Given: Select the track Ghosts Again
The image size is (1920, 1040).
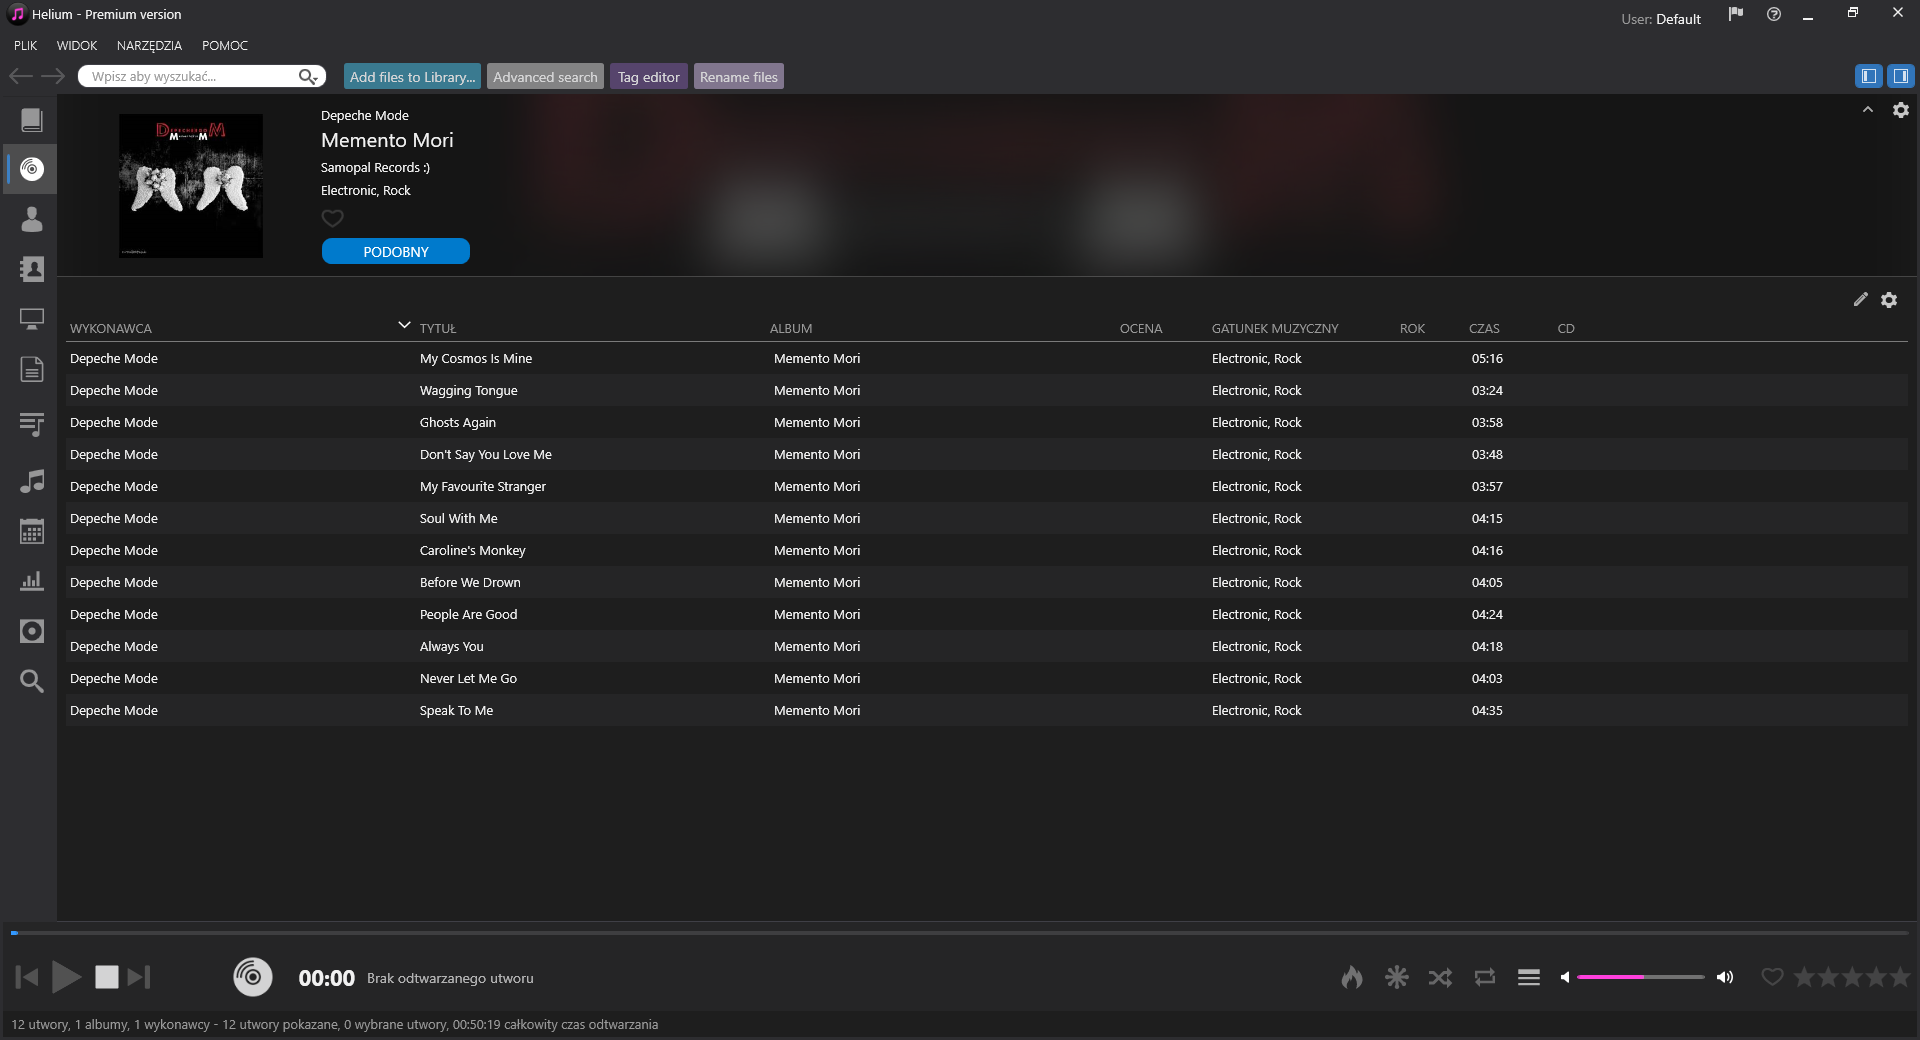Looking at the screenshot, I should click(986, 422).
